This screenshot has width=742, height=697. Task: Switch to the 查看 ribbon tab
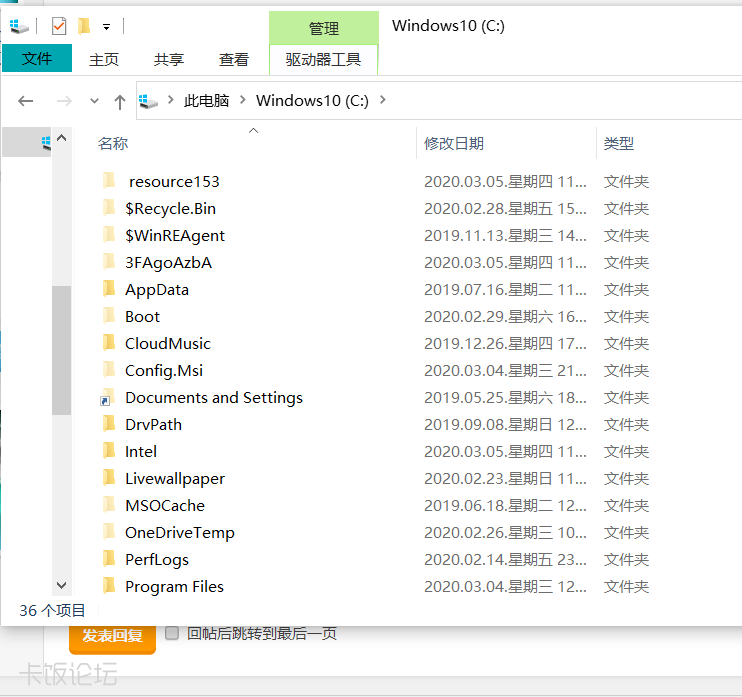pyautogui.click(x=233, y=59)
